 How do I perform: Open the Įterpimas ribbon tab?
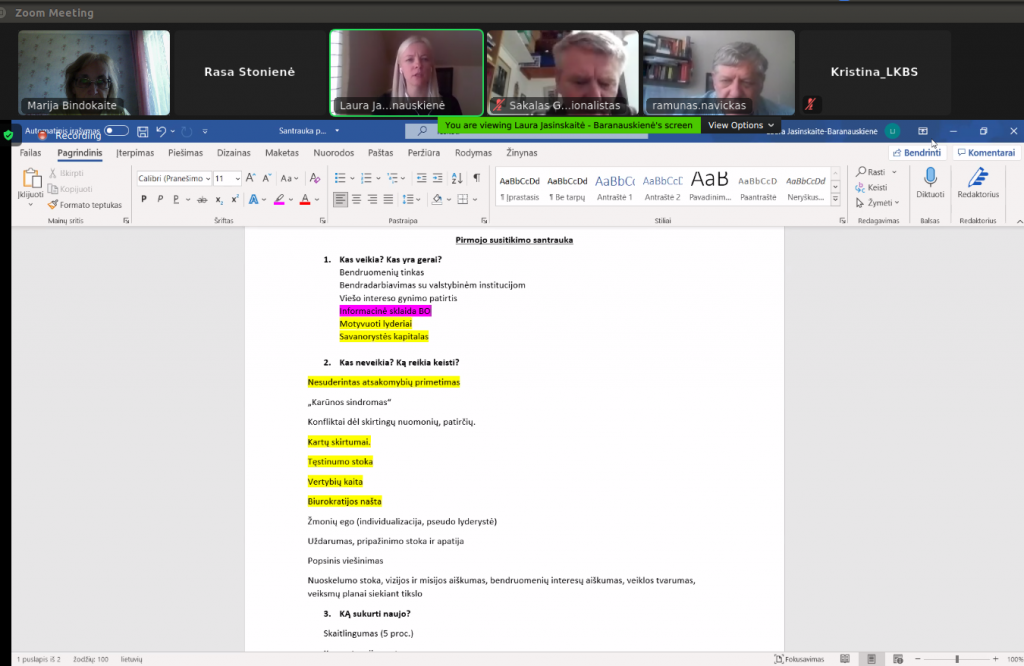(x=135, y=153)
